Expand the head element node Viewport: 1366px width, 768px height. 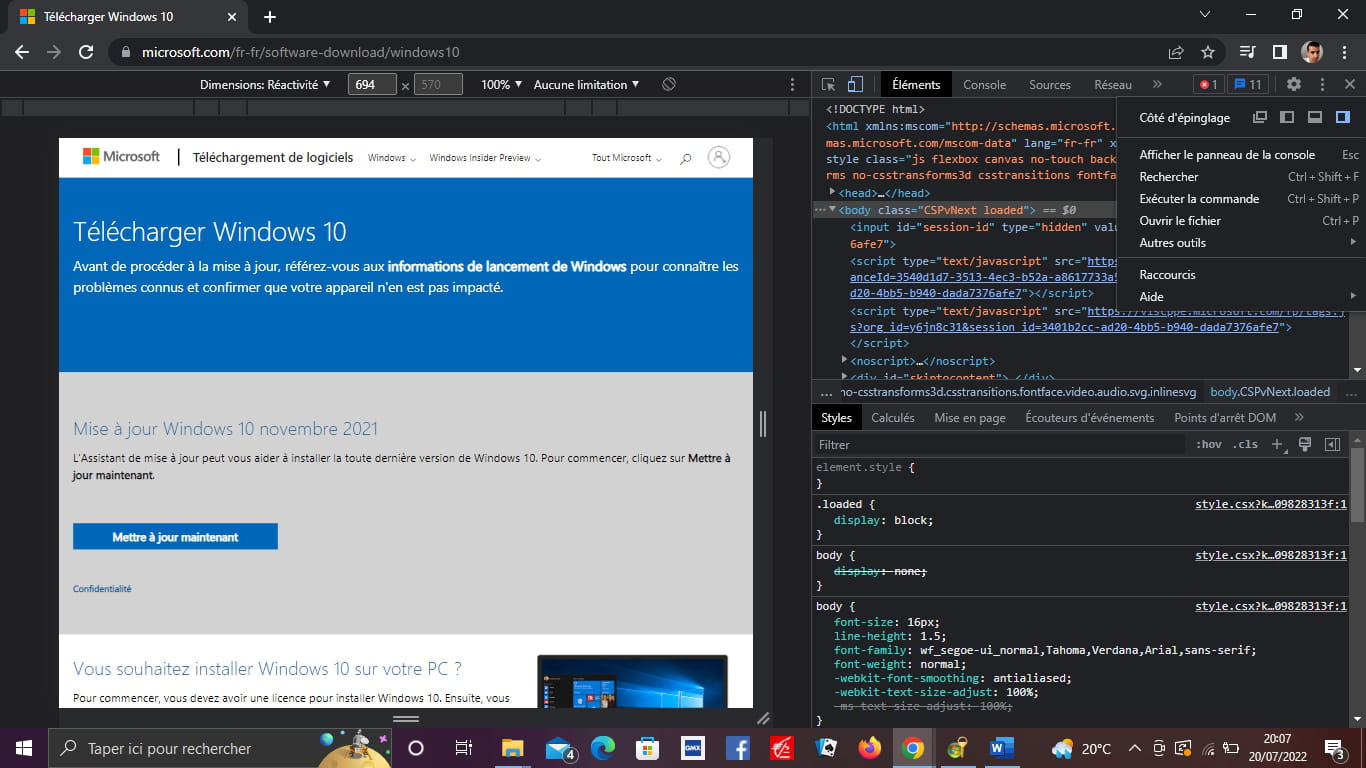[x=833, y=192]
